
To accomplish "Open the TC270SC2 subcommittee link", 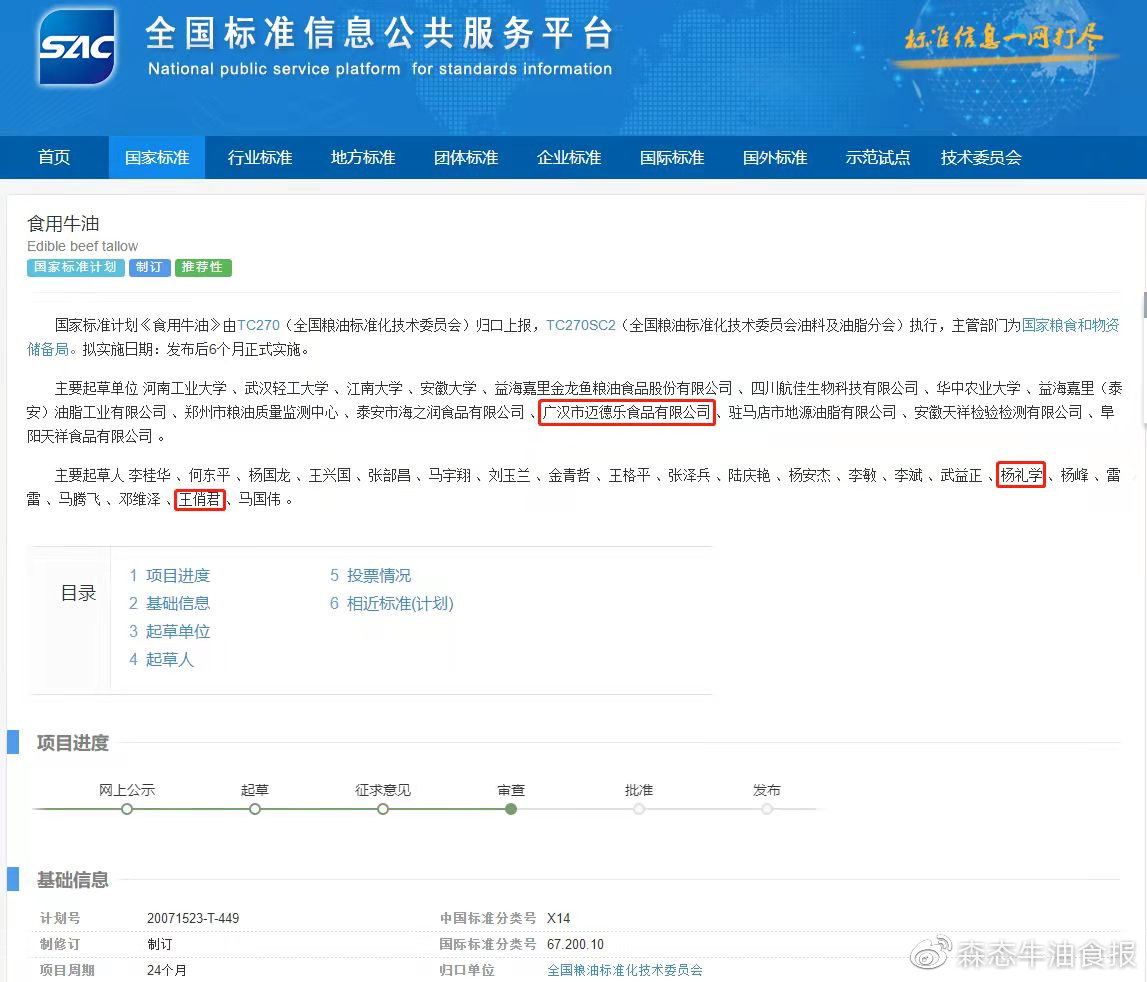I will point(581,325).
